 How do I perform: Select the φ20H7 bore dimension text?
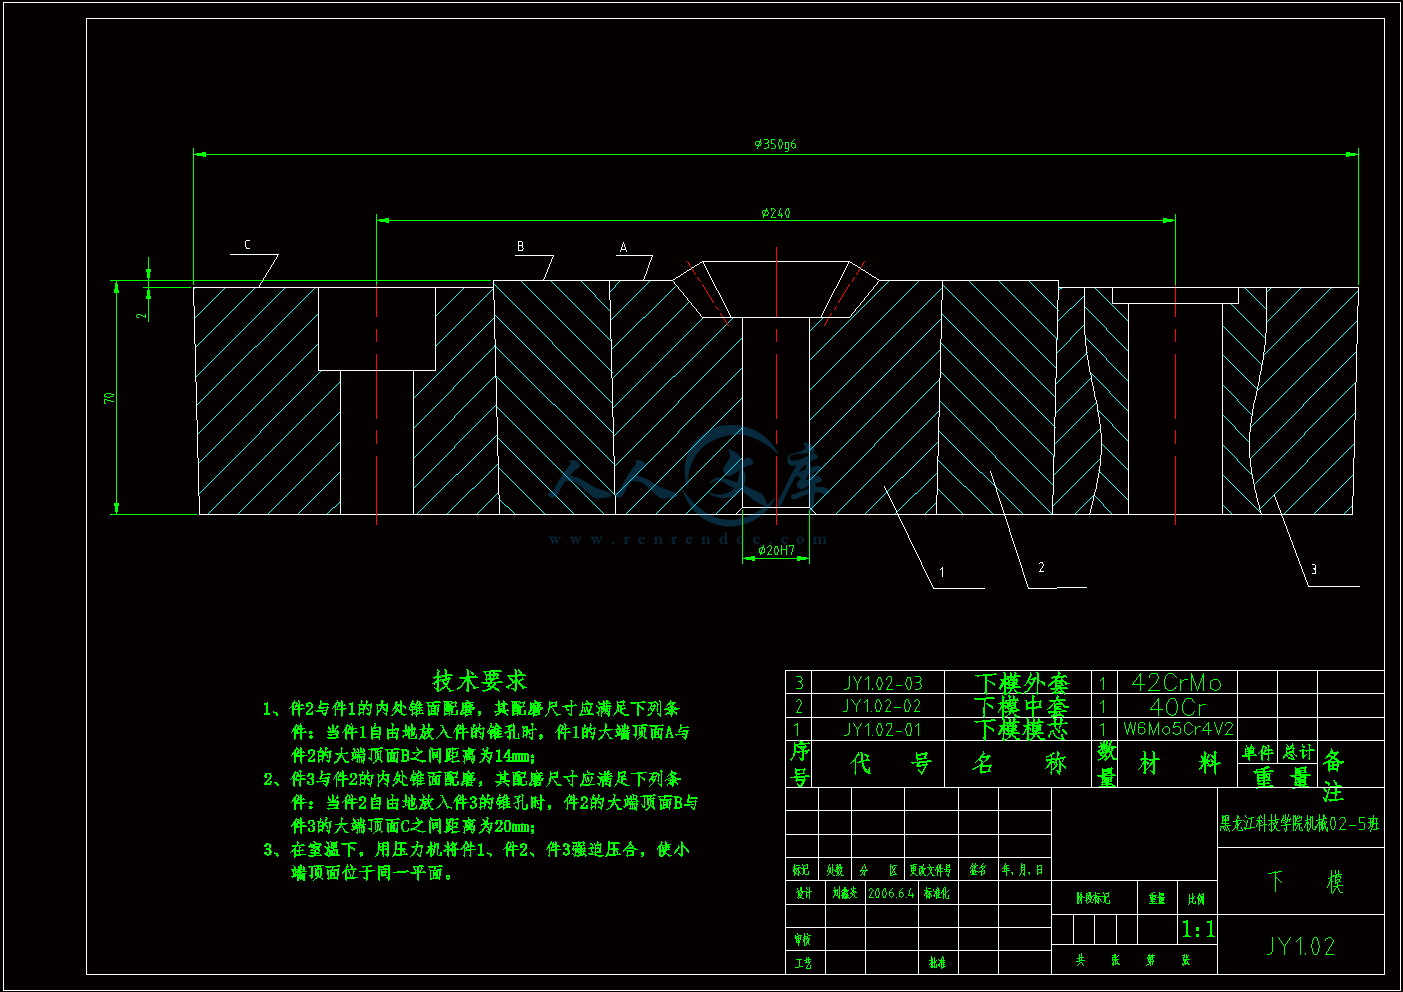[776, 550]
